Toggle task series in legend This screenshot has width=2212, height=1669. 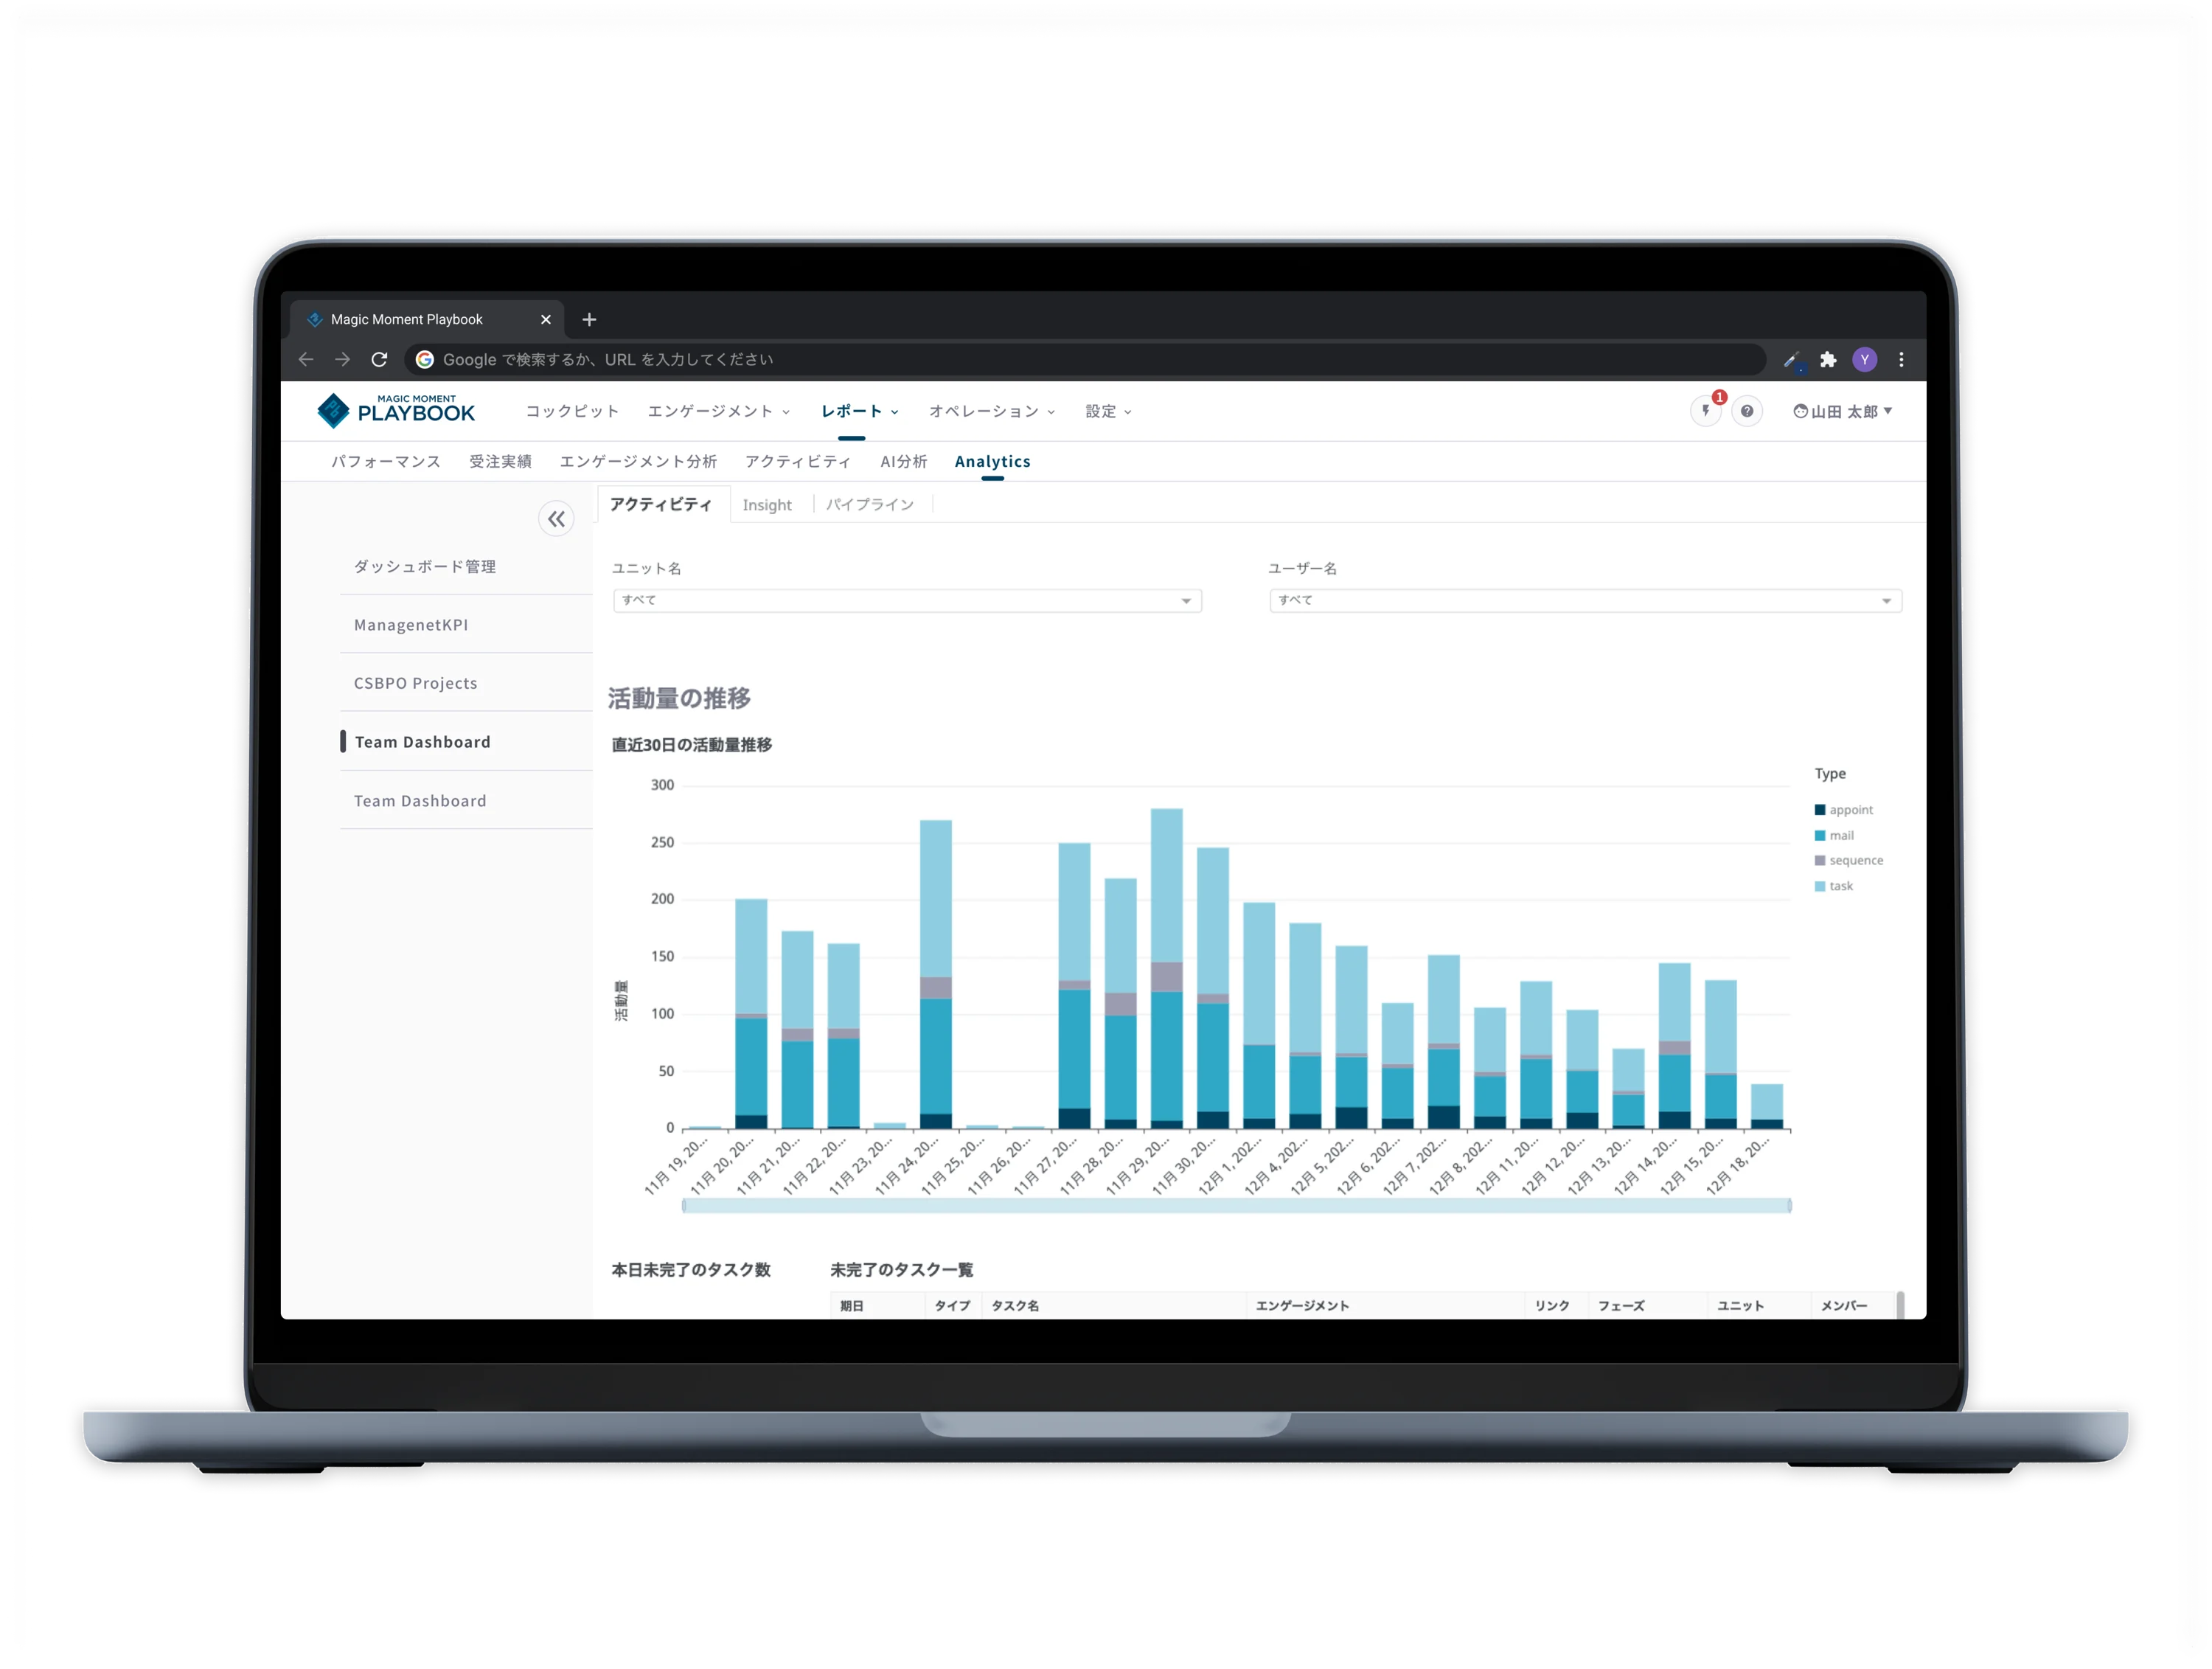[1834, 886]
